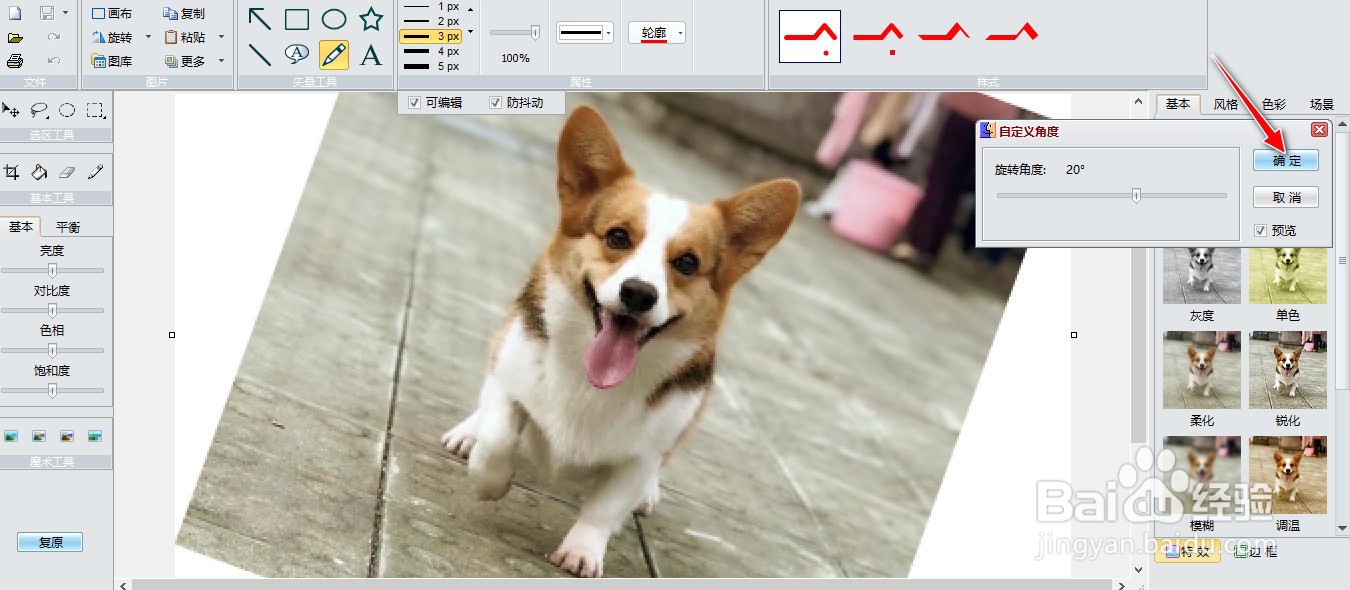Select the lasso selection tool

40,110
